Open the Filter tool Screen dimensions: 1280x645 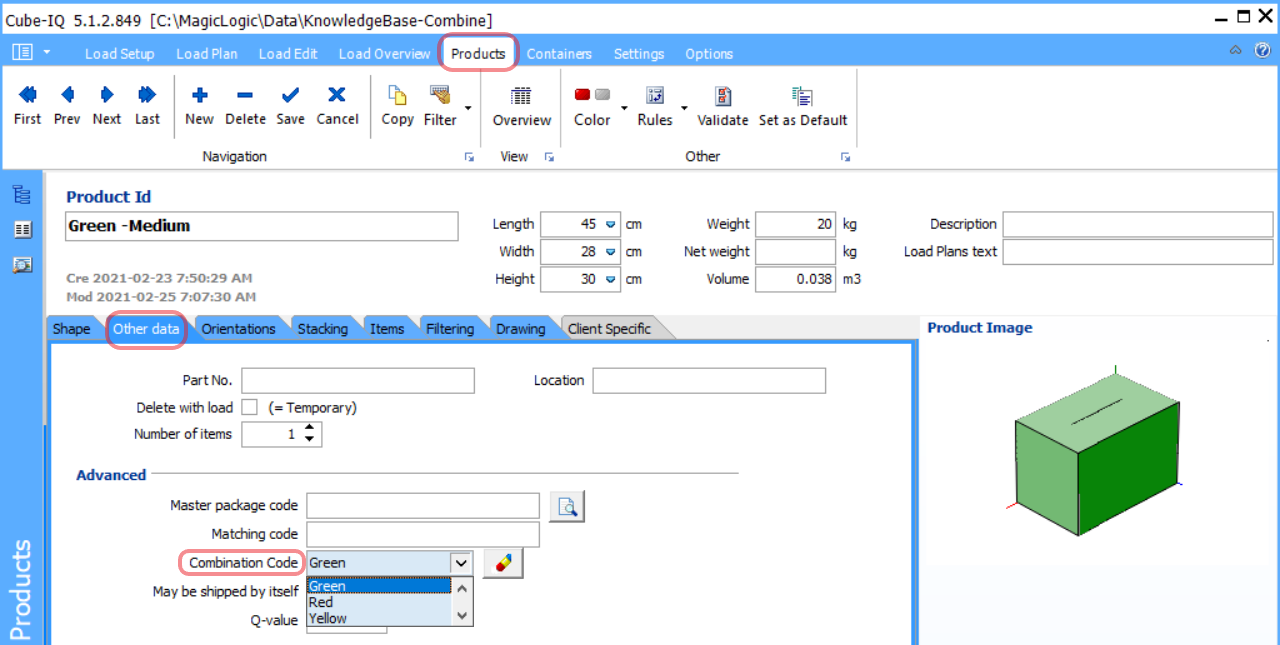tap(440, 105)
